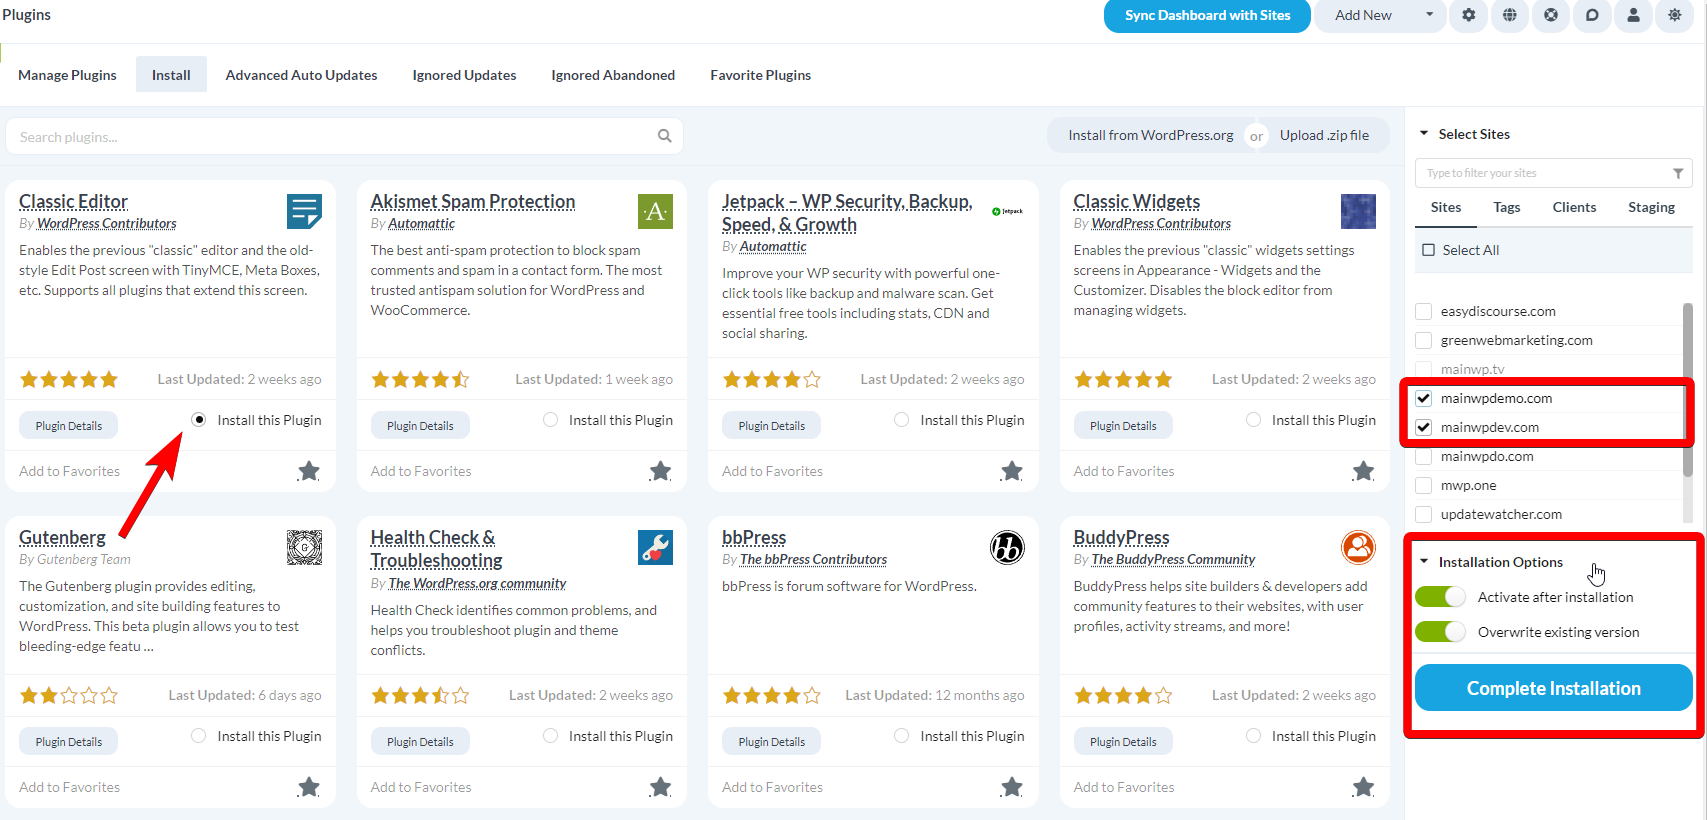Screen dimensions: 1707x820
Task: Choose Upload .zip file option
Action: [1324, 135]
